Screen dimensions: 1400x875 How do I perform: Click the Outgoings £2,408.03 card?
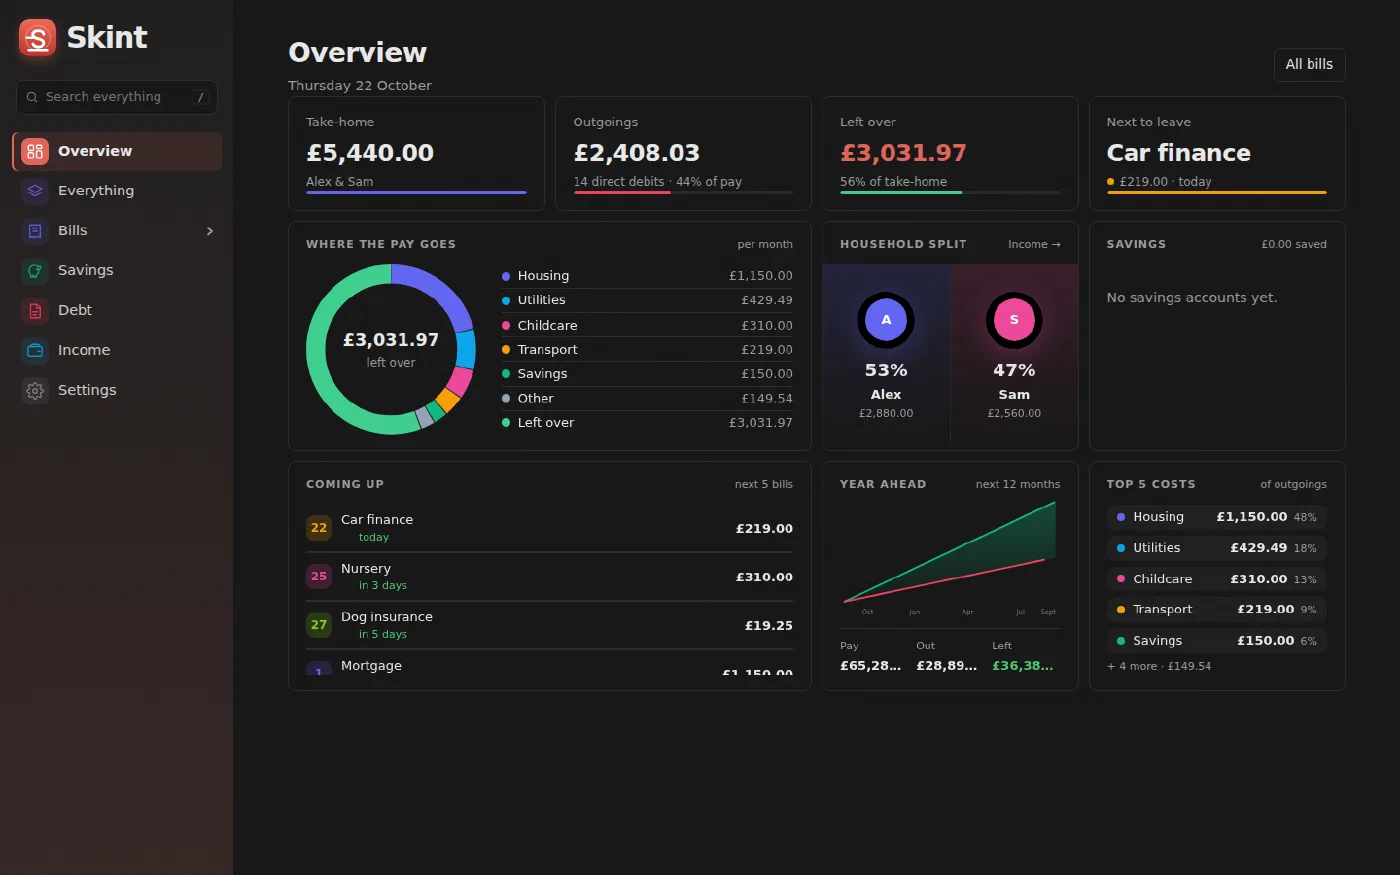coord(683,154)
